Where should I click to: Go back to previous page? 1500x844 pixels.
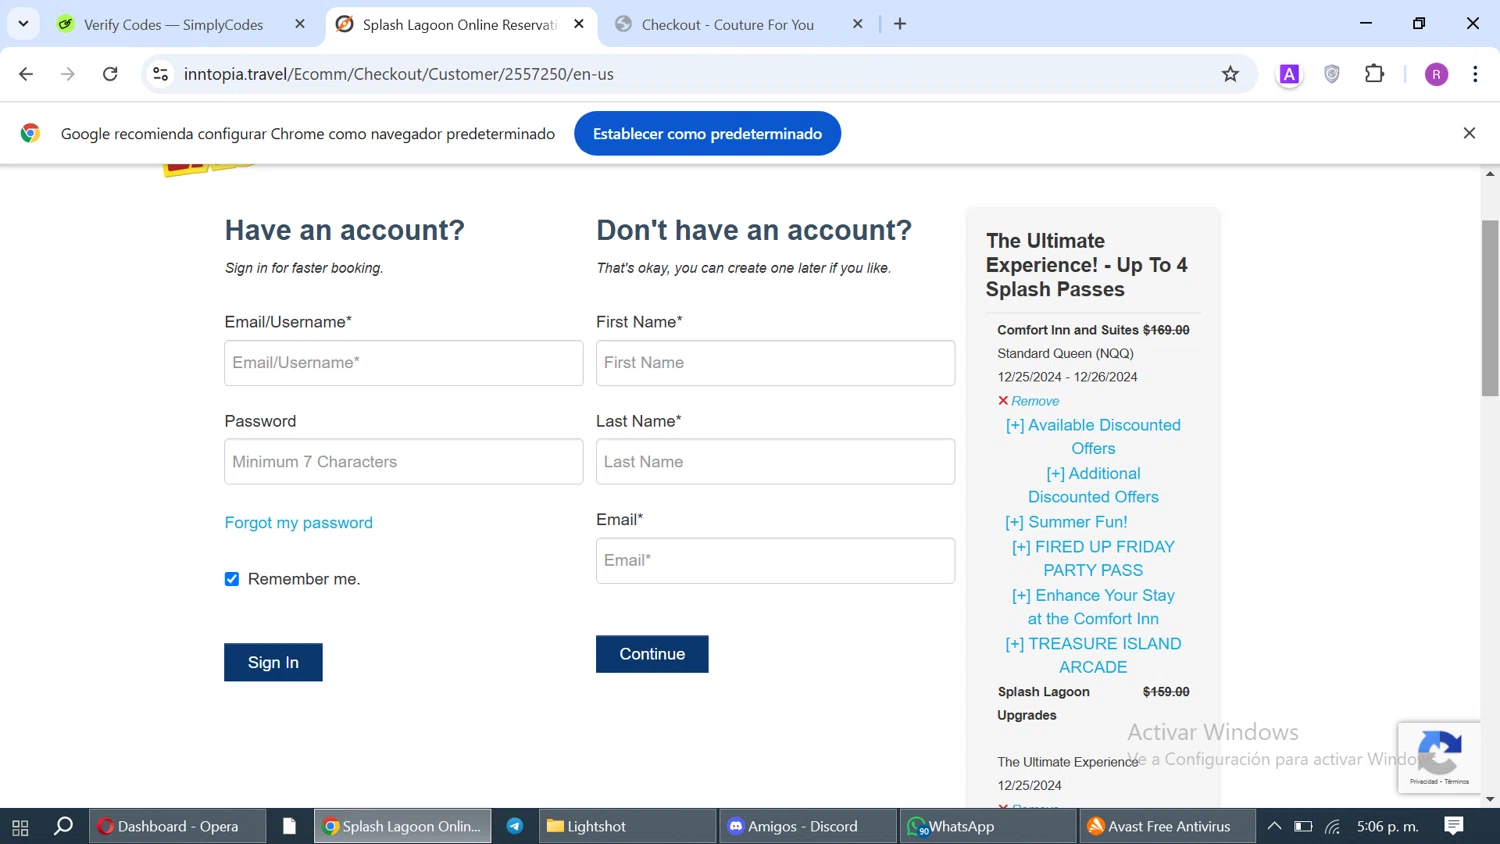(26, 74)
